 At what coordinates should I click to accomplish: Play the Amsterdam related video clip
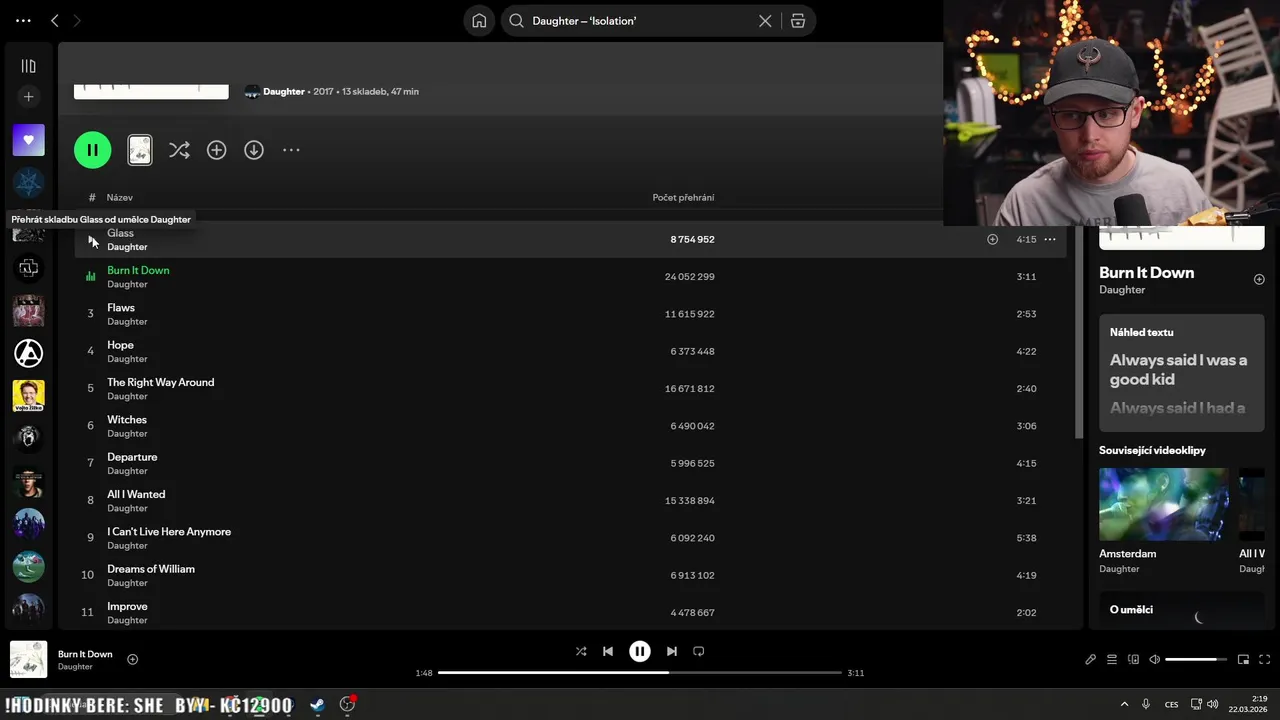[x=1164, y=504]
